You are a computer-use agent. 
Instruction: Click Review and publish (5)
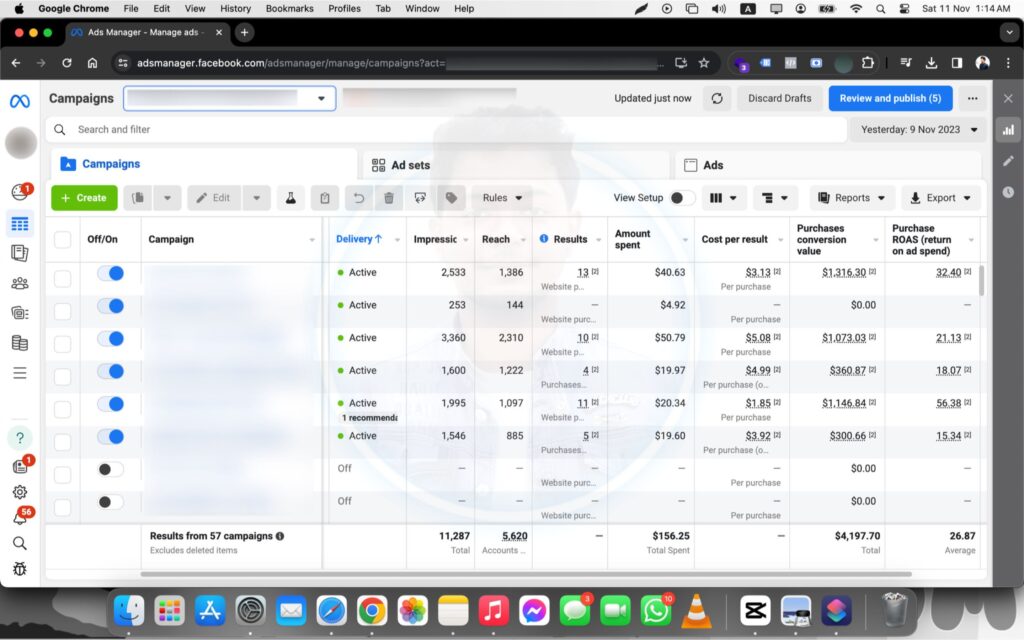click(890, 99)
